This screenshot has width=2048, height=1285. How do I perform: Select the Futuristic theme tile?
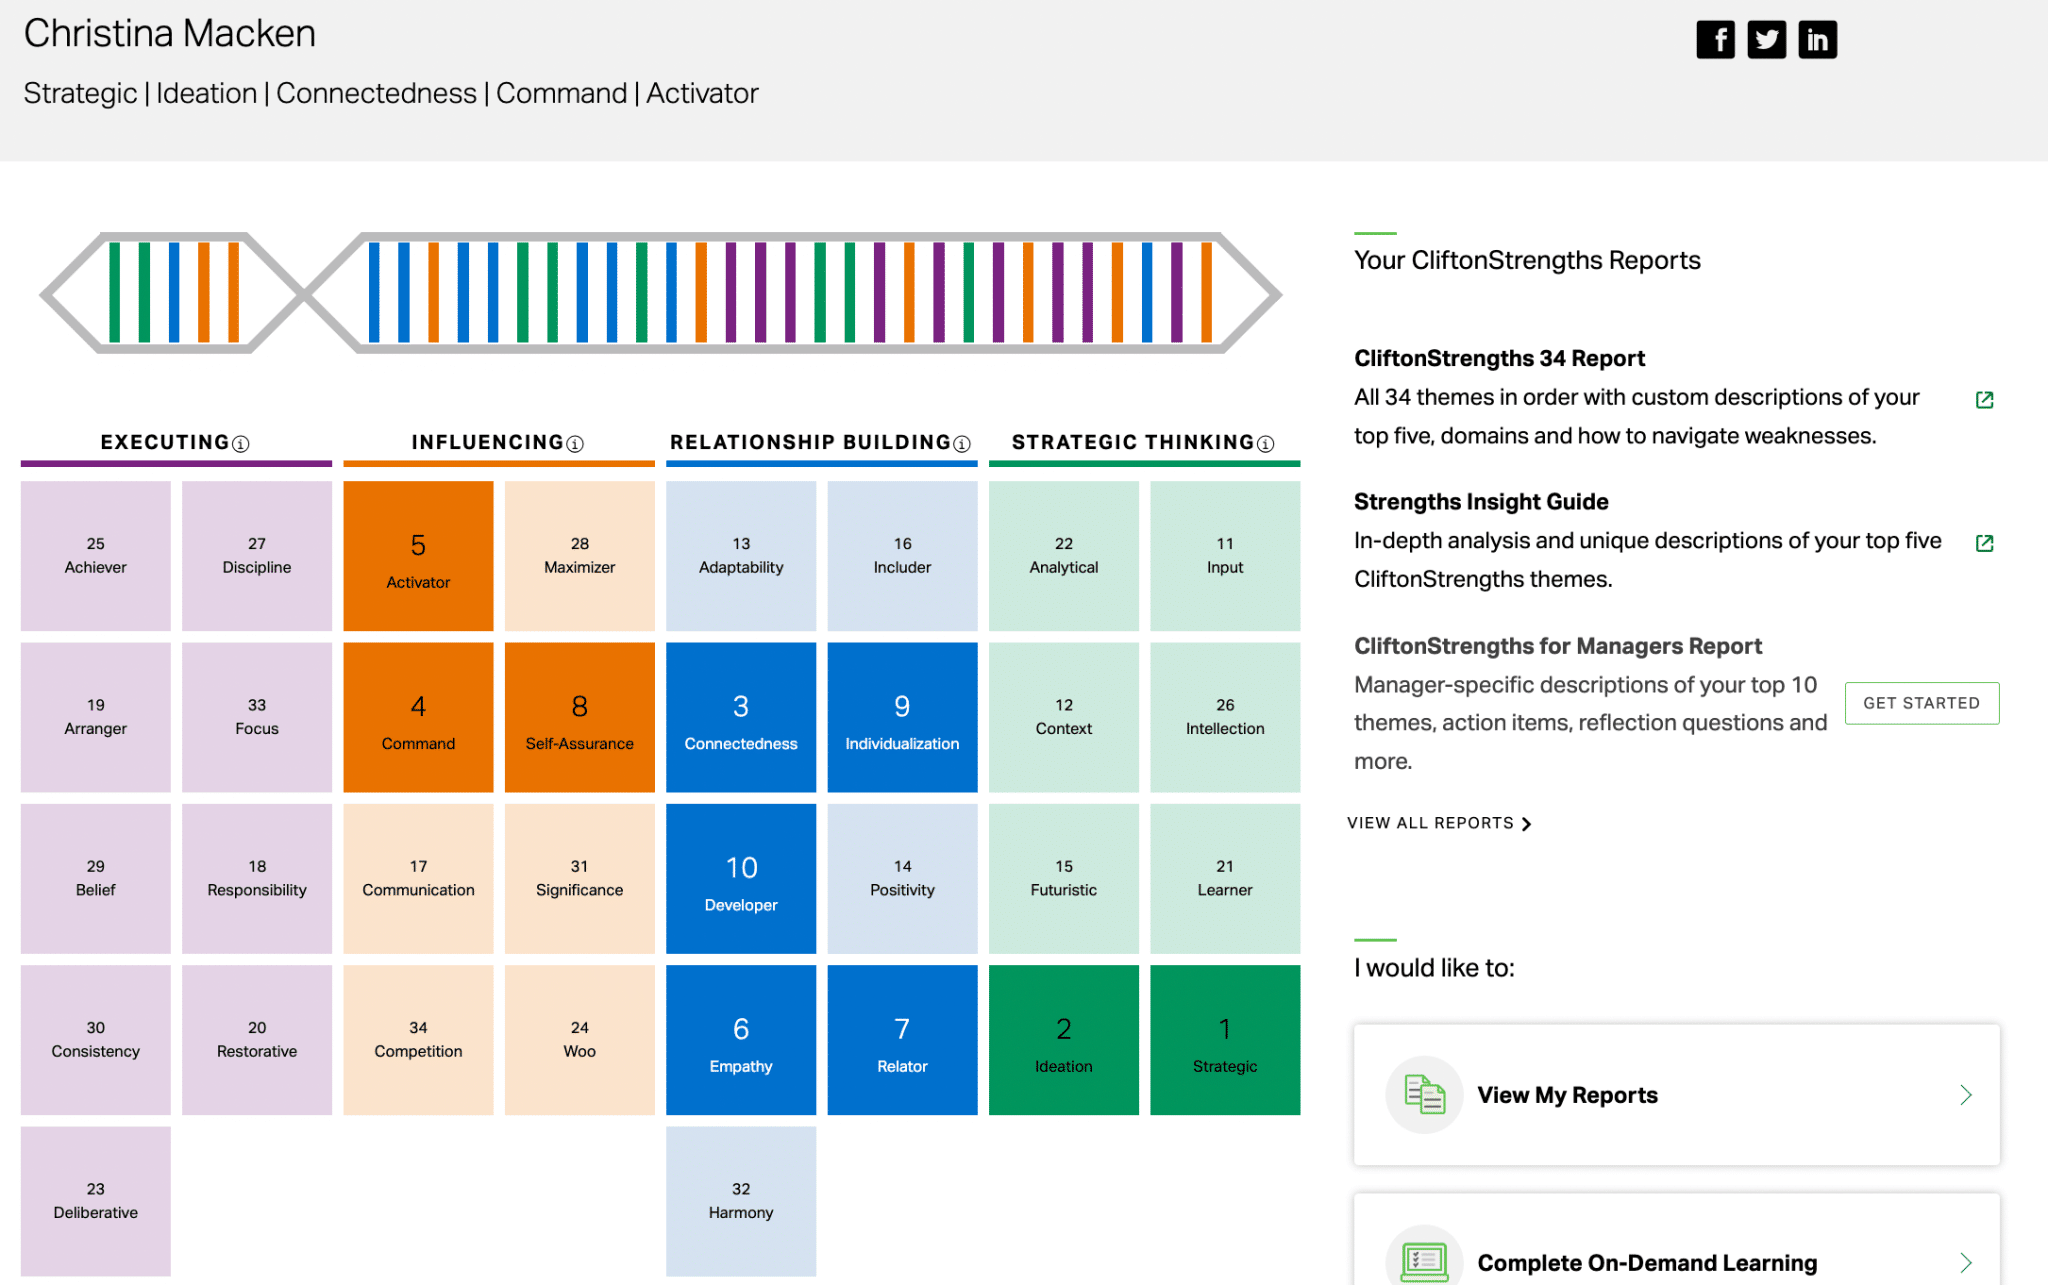(1064, 879)
